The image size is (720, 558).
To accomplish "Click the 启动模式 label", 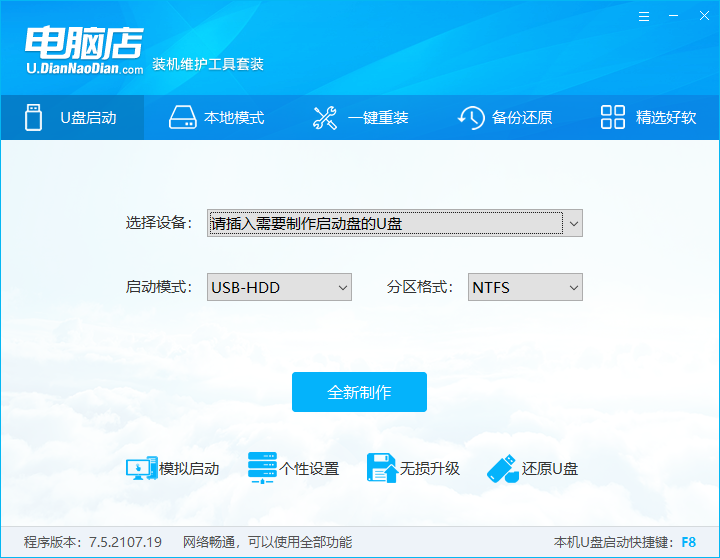I will click(159, 287).
